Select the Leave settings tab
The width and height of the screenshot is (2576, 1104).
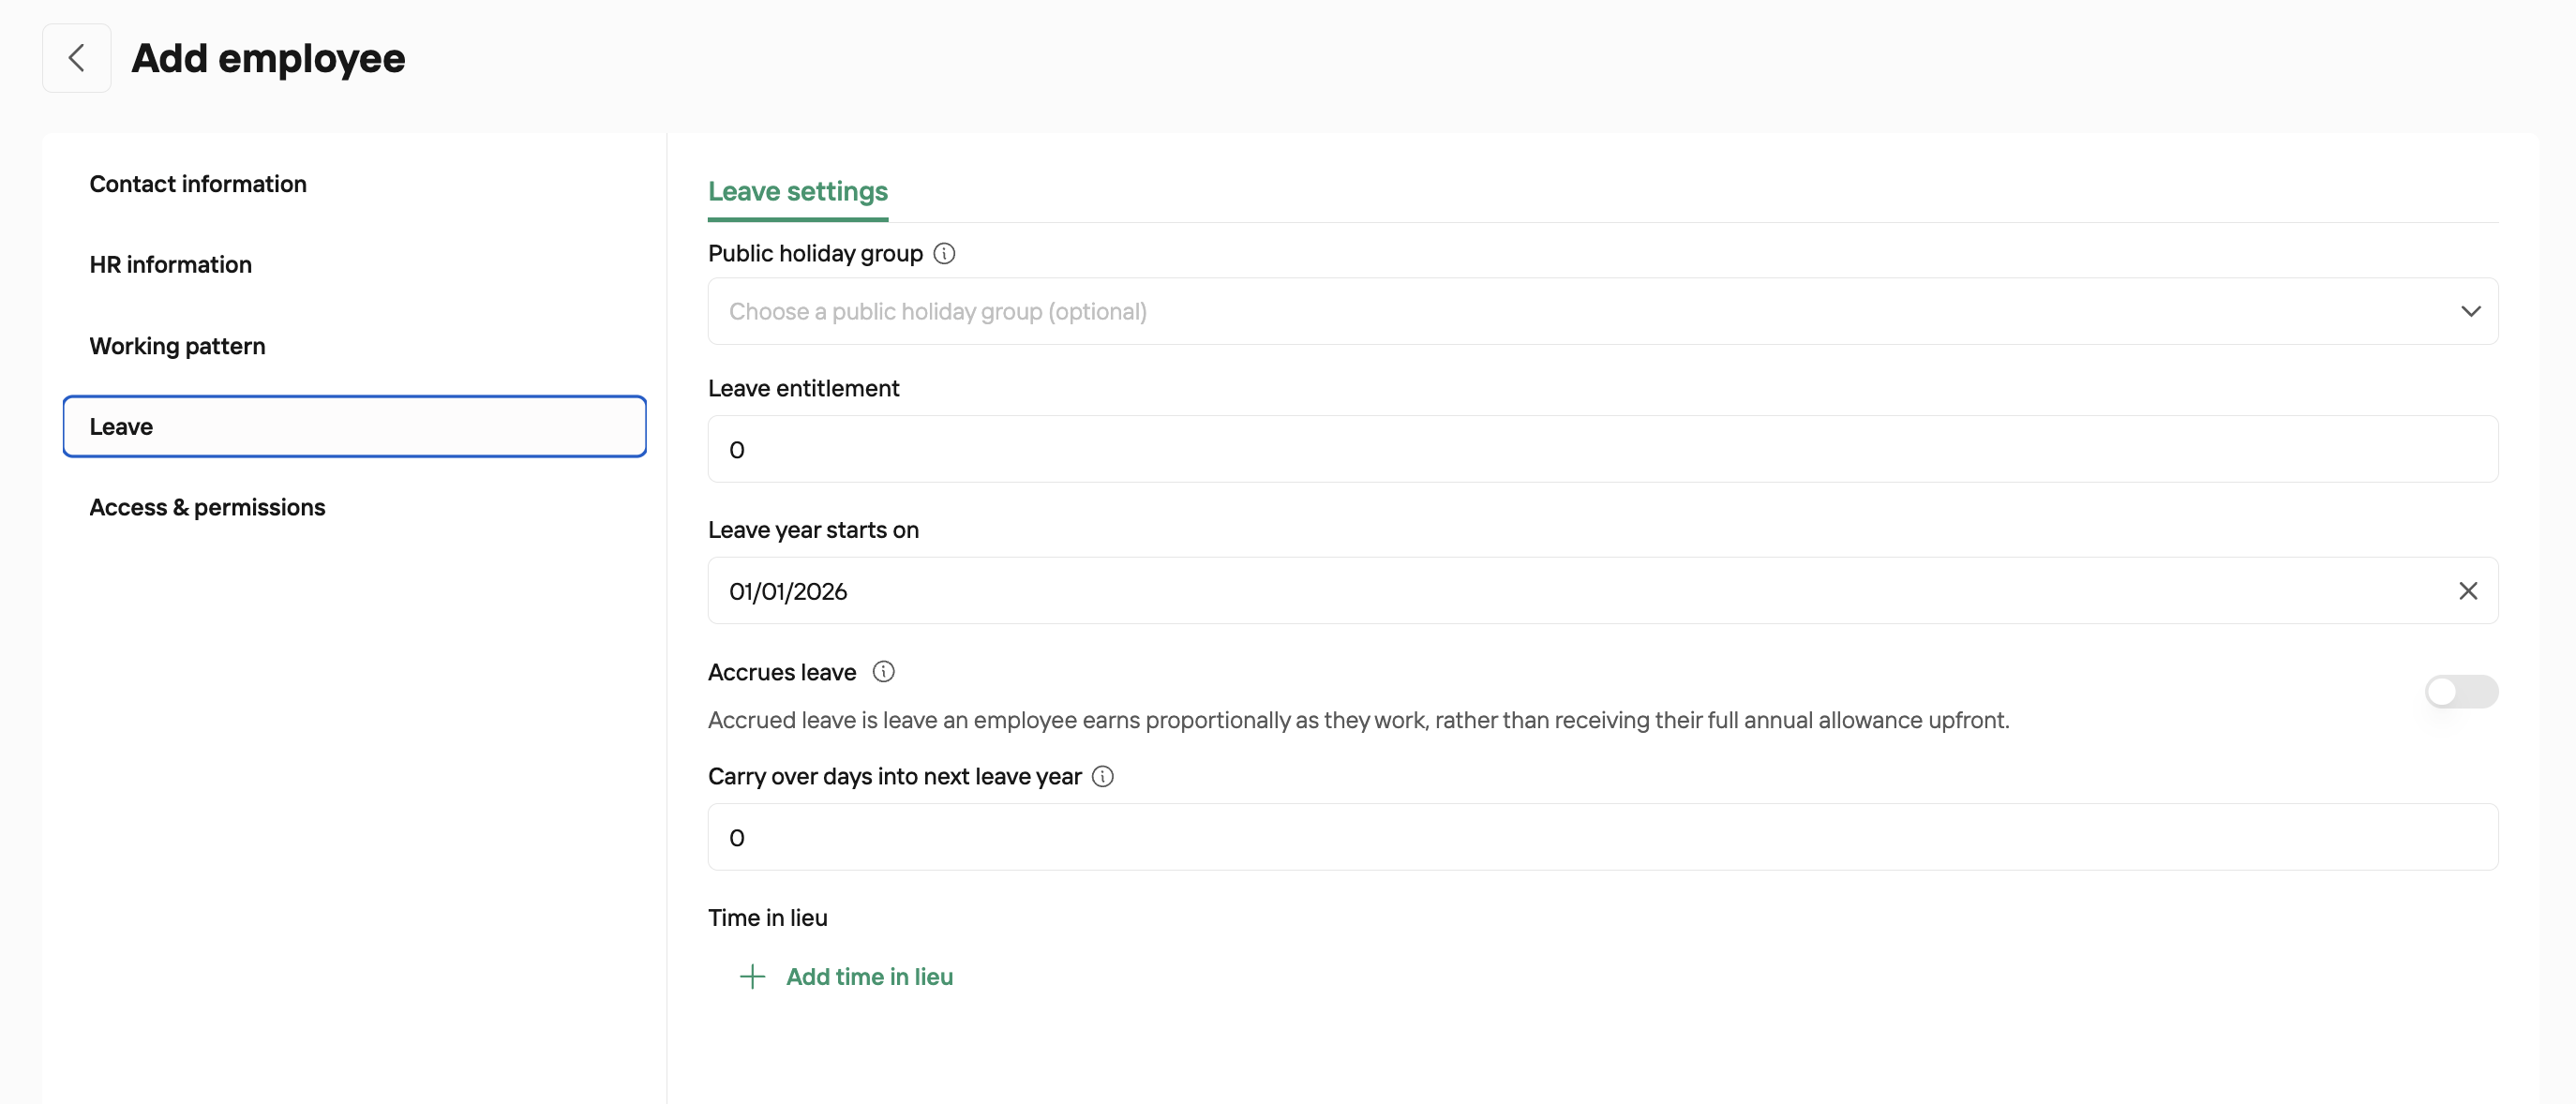click(797, 192)
